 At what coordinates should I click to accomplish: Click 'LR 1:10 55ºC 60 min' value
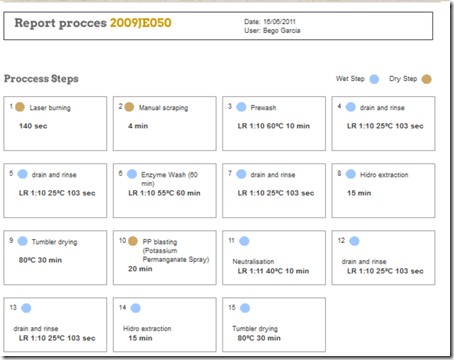point(164,193)
